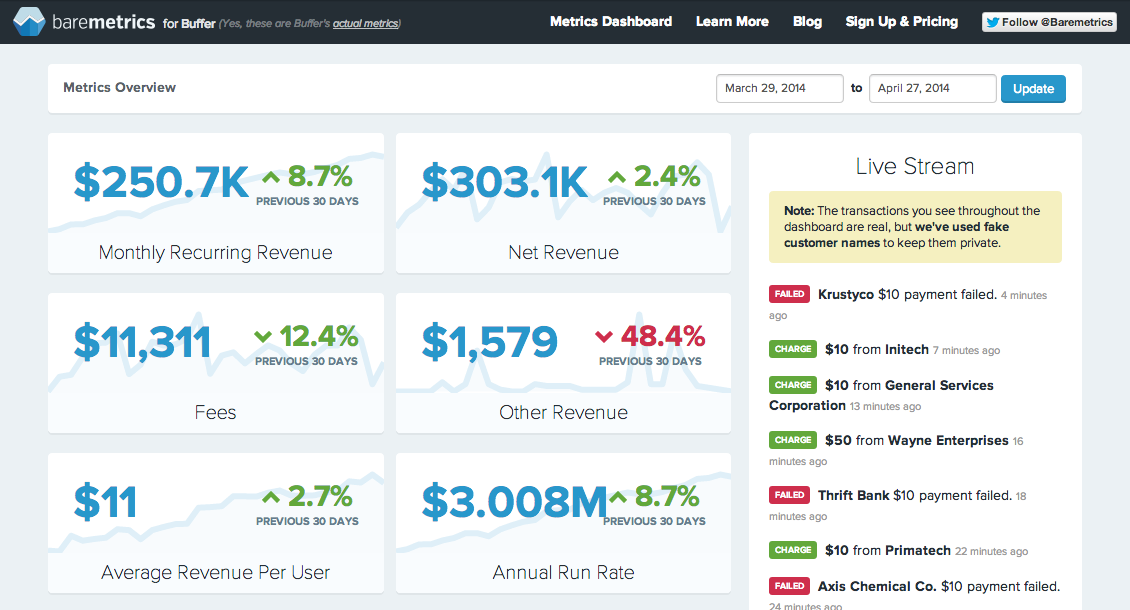Click the red down arrow beside 48.4%
This screenshot has width=1130, height=610.
click(604, 336)
